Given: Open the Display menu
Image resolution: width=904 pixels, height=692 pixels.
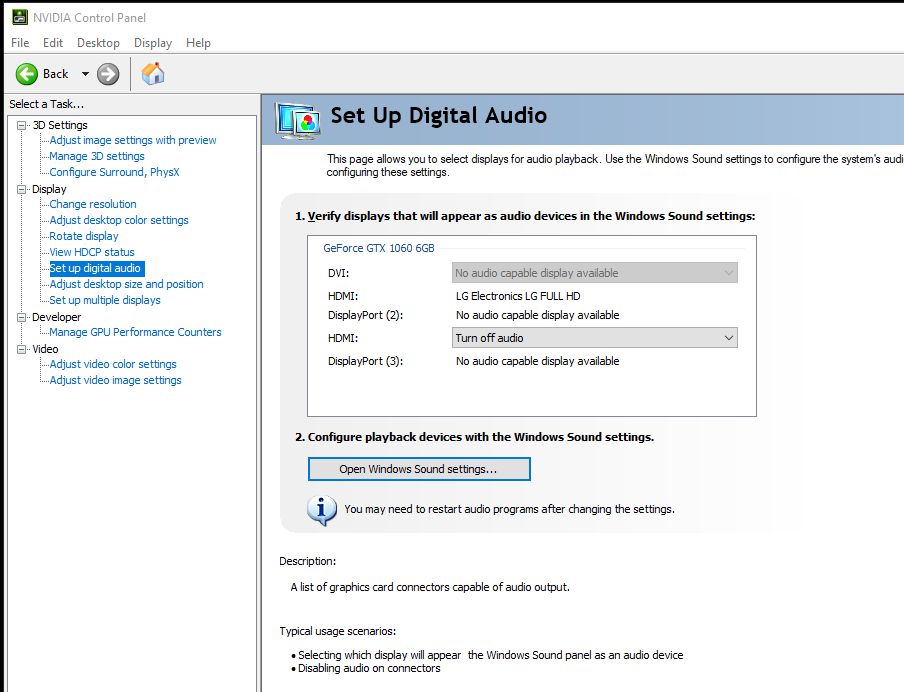Looking at the screenshot, I should [153, 43].
